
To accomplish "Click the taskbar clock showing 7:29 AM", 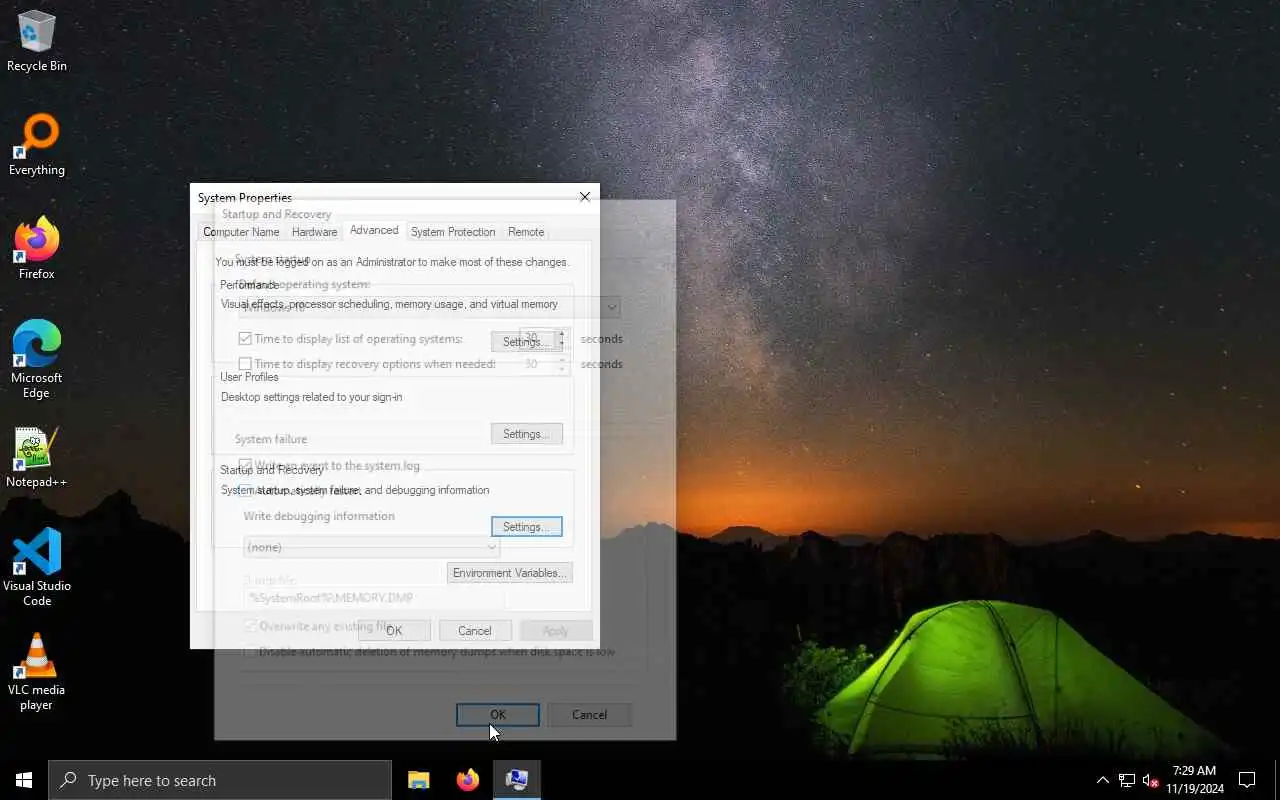I will (1194, 780).
